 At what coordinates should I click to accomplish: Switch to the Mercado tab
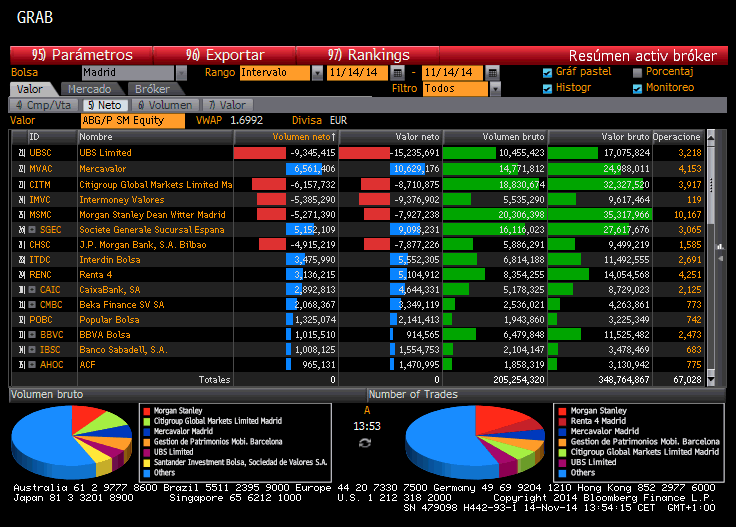(89, 89)
